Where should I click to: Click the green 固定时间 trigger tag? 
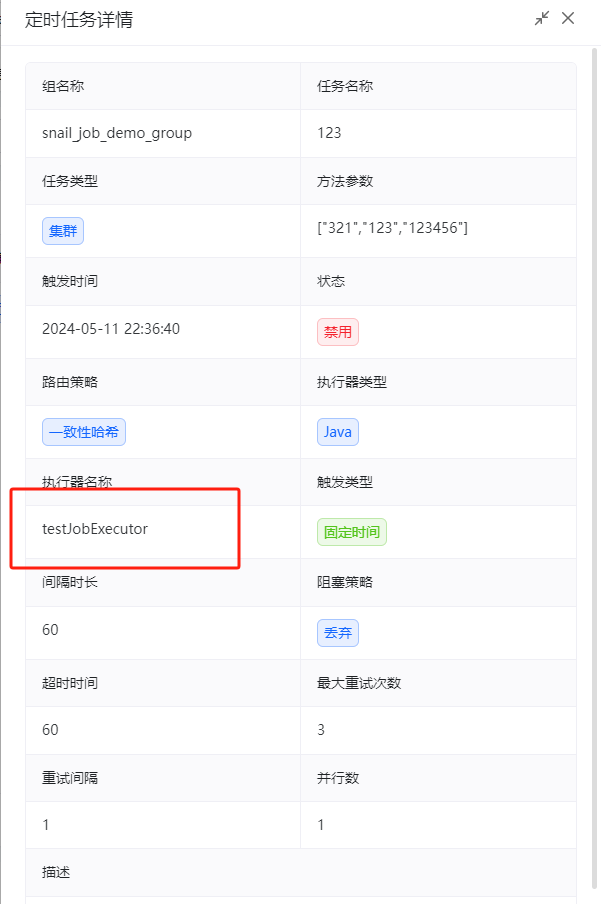[x=351, y=532]
